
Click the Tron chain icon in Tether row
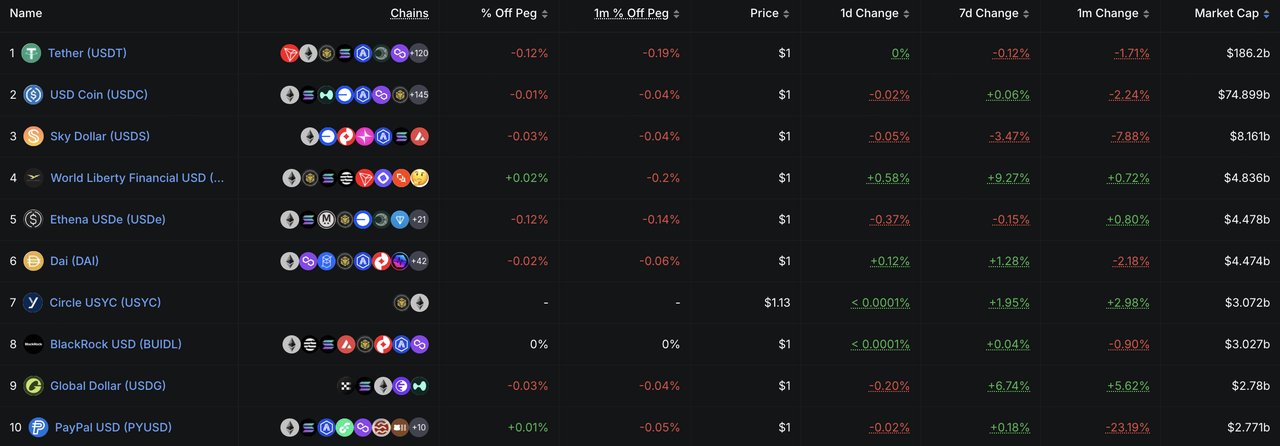(290, 53)
